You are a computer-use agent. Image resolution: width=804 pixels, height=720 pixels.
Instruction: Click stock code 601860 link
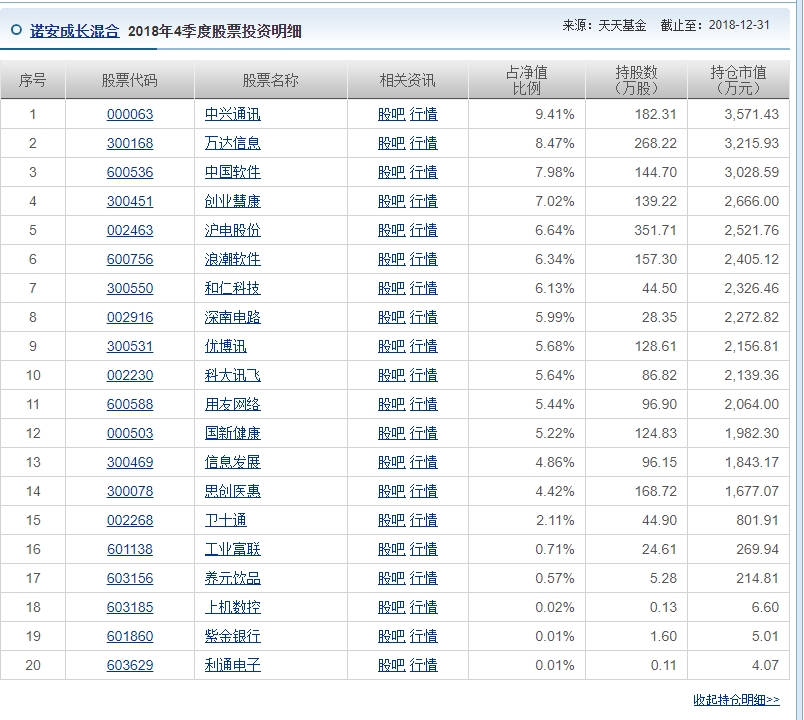128,636
